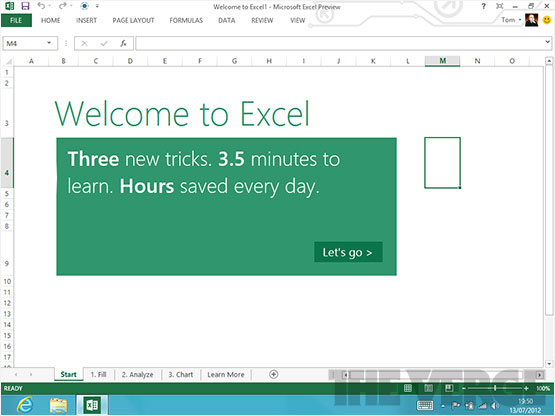Click the Let's go > button
The height and width of the screenshot is (416, 555).
348,252
